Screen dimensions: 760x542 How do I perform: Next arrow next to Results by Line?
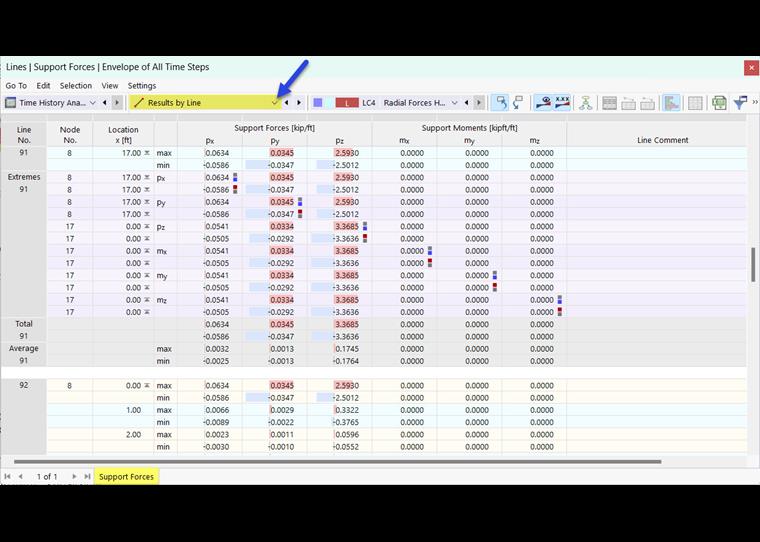[x=299, y=103]
